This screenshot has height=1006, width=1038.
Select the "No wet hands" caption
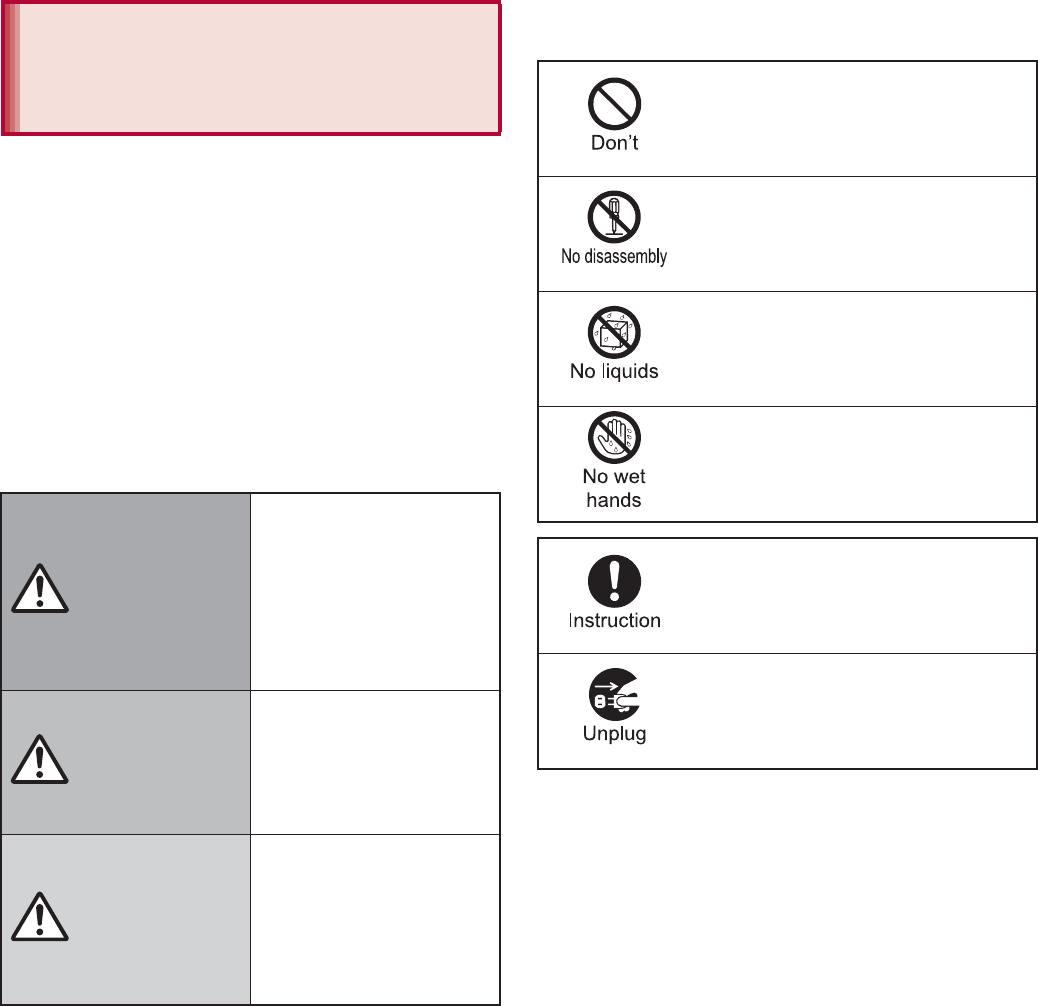point(614,488)
